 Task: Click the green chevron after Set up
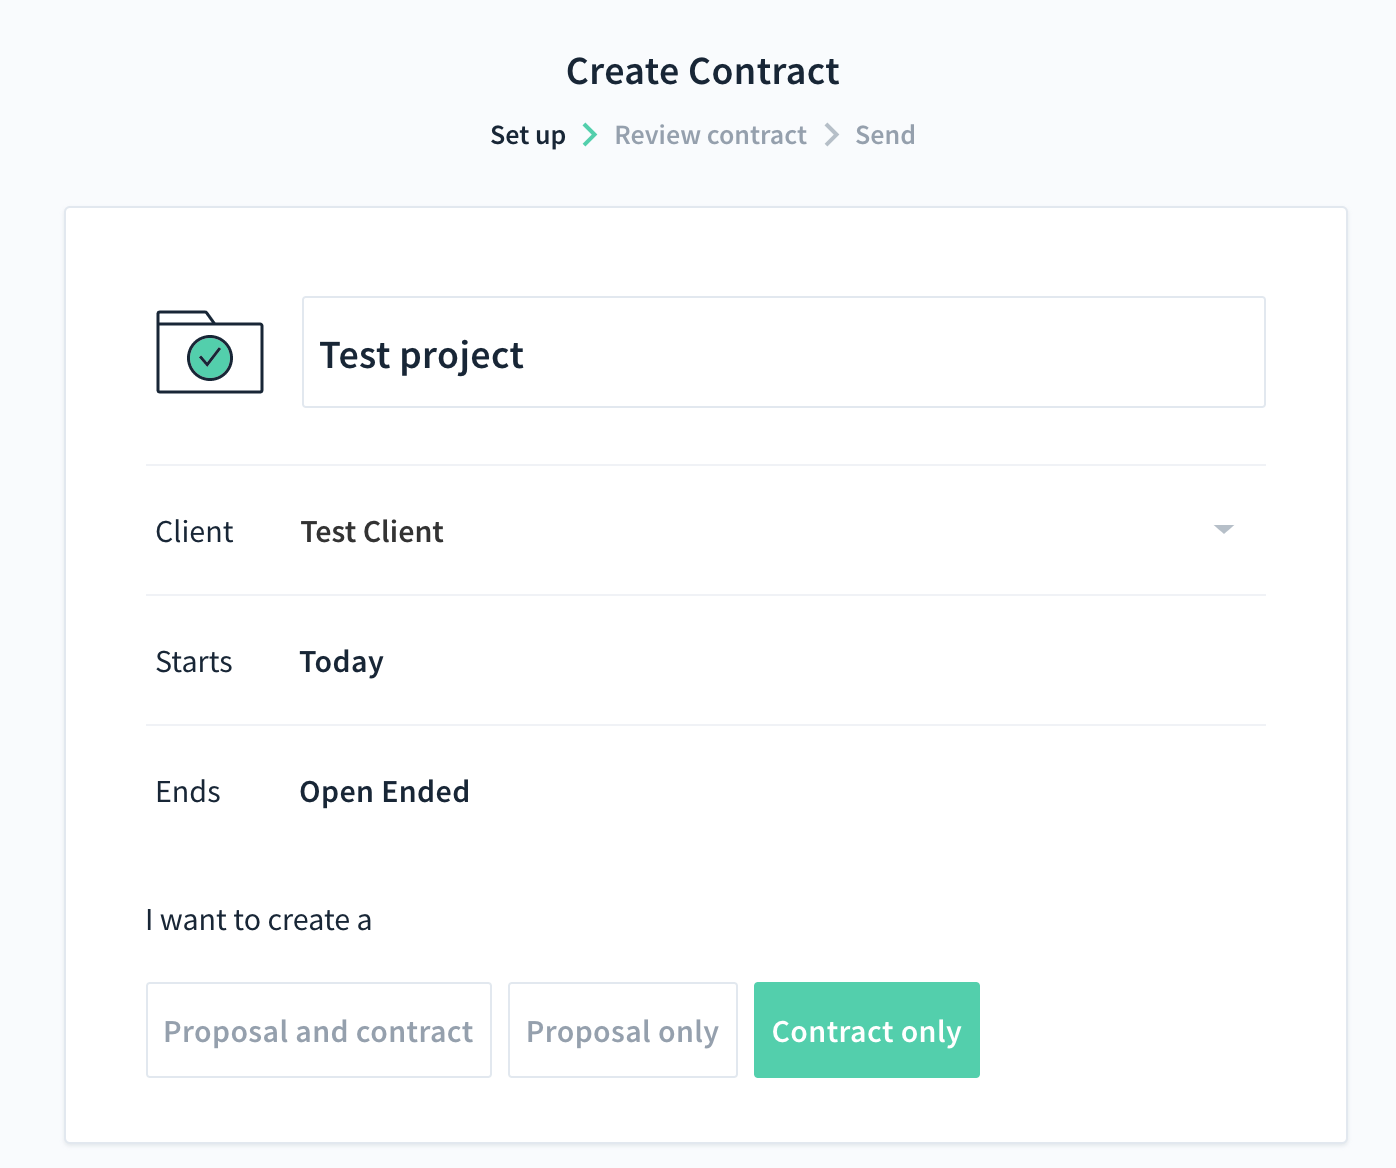[x=590, y=135]
